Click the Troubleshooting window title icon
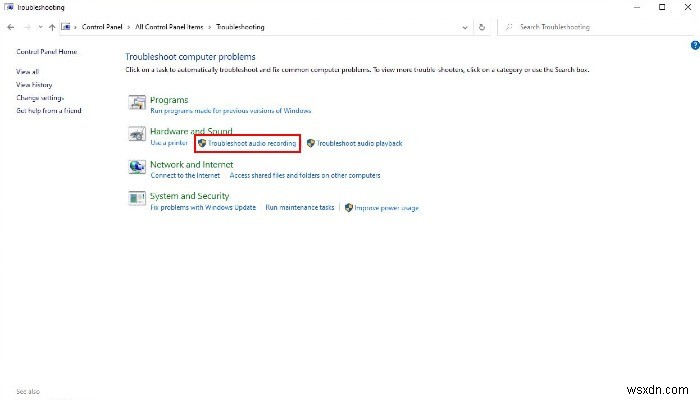The width and height of the screenshot is (700, 400). (x=8, y=7)
